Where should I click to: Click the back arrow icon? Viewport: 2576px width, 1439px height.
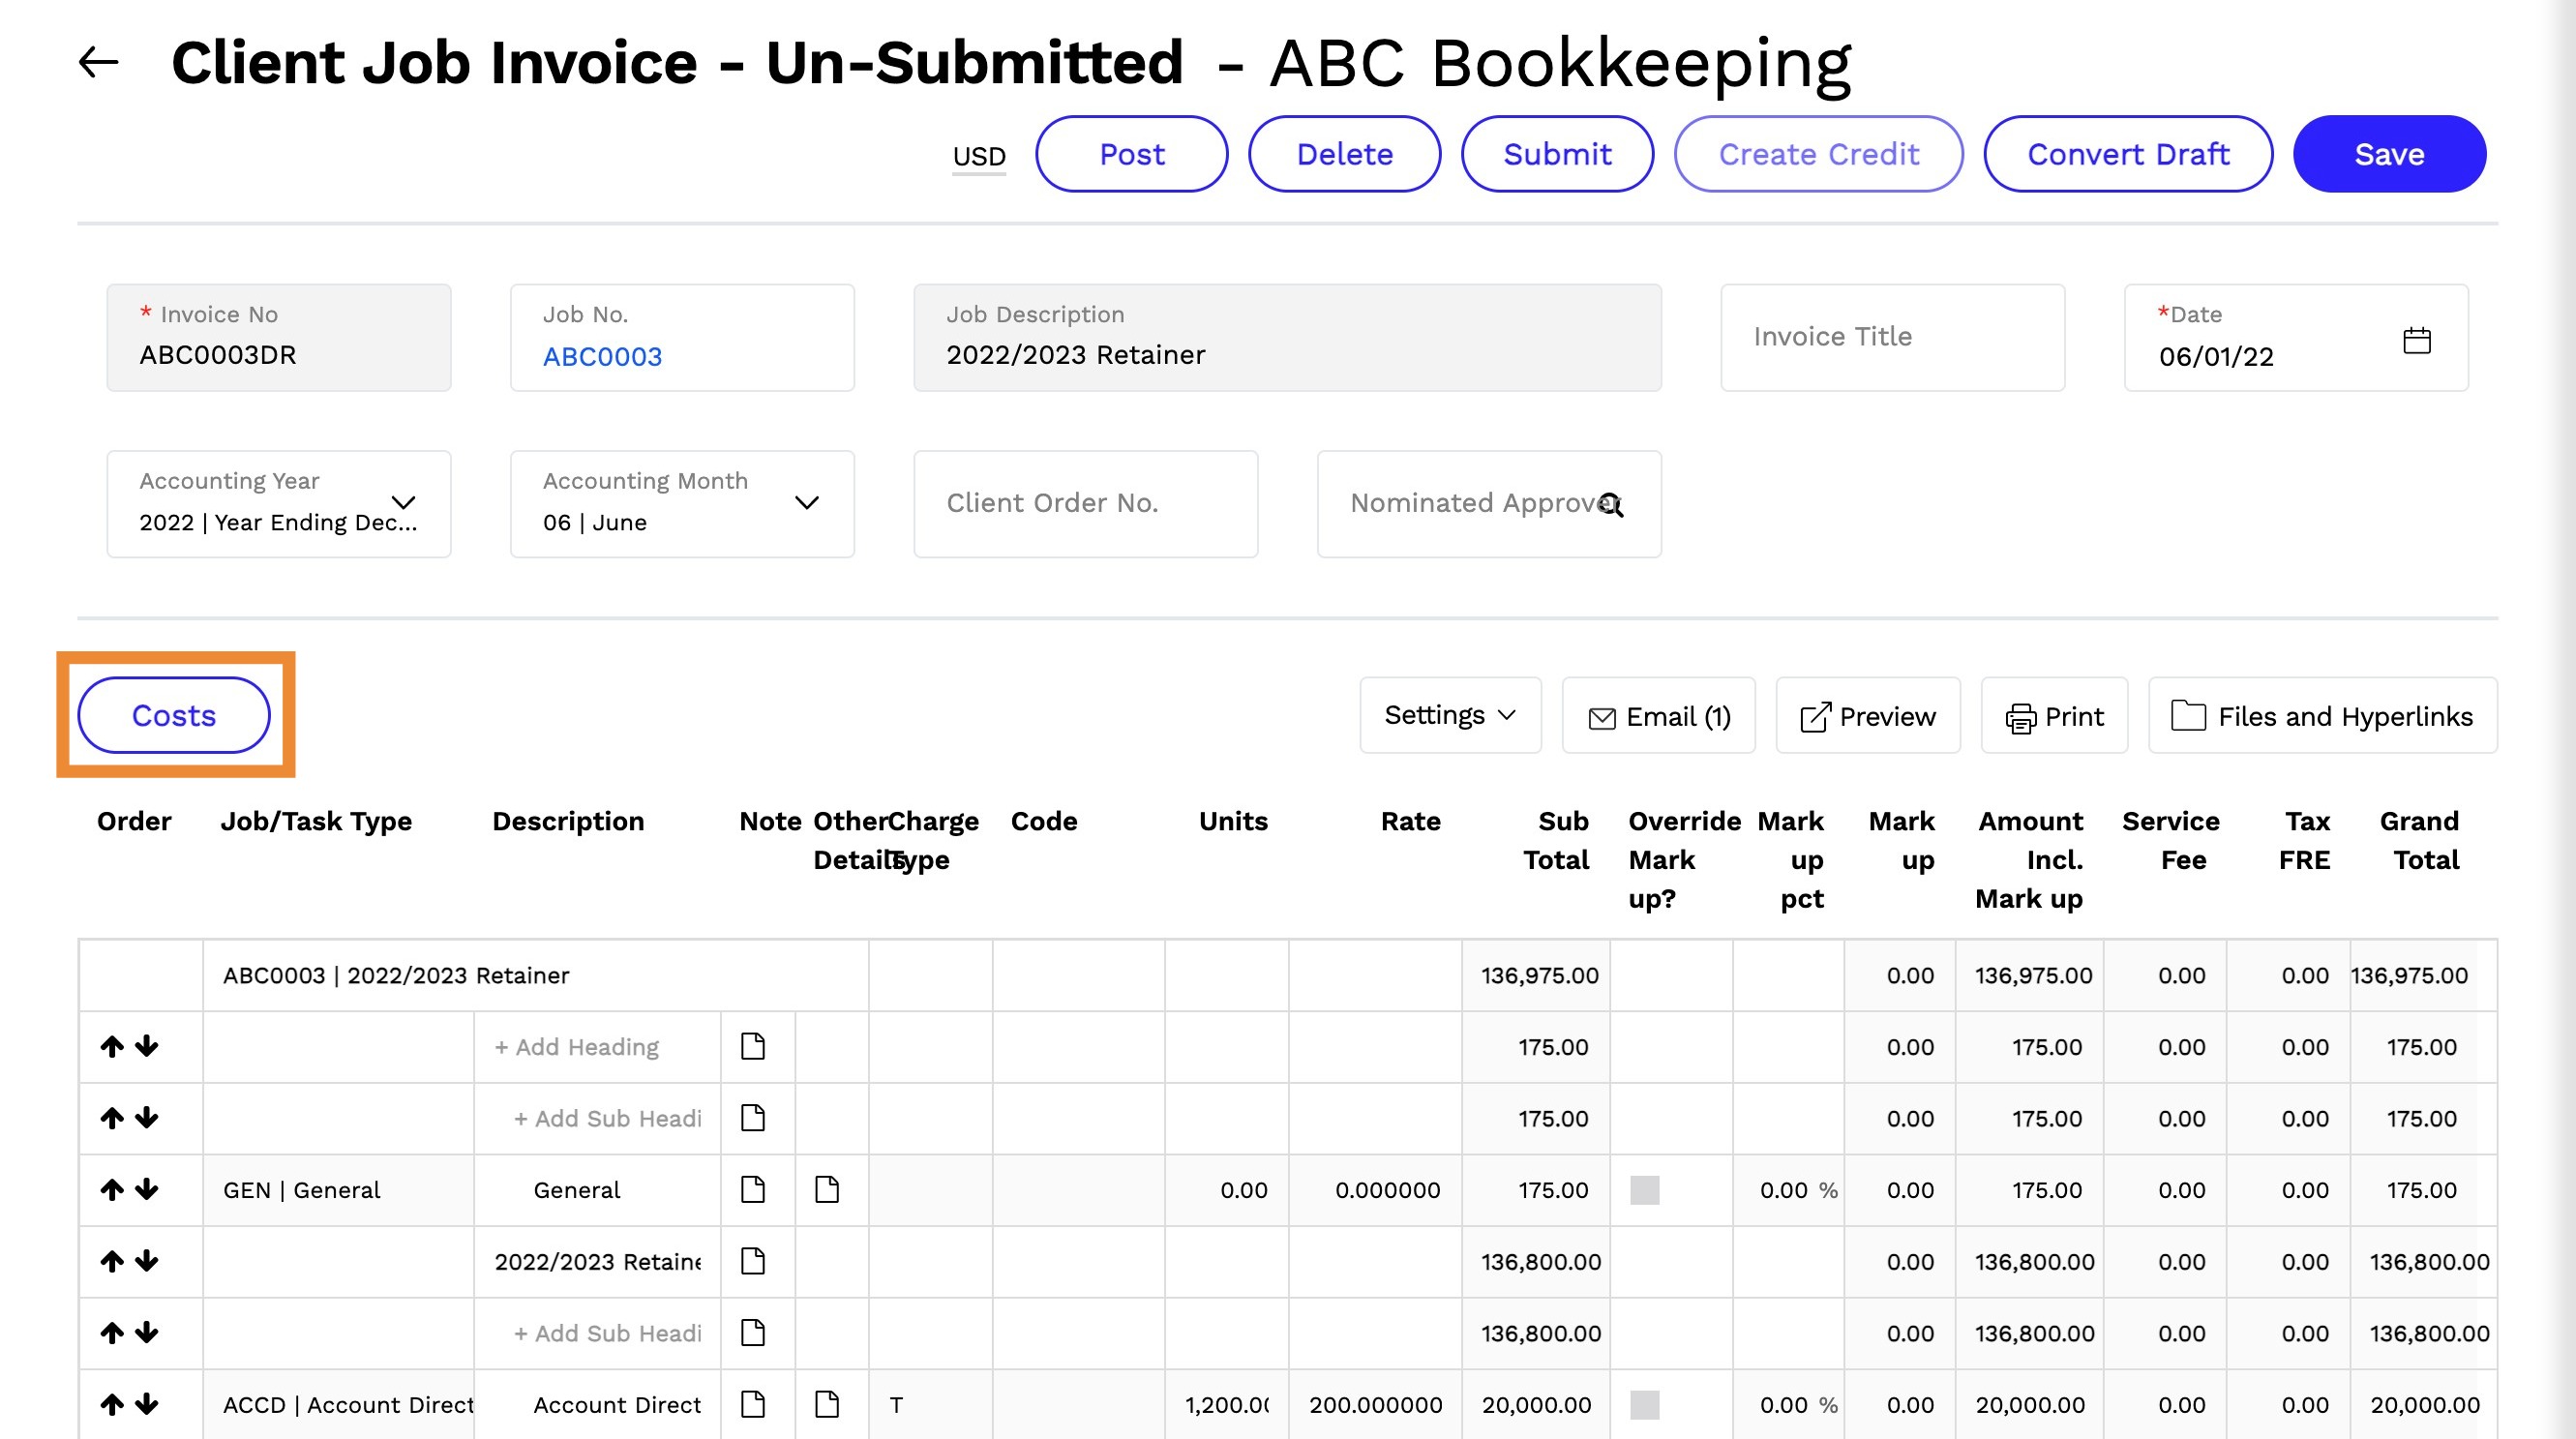(98, 62)
